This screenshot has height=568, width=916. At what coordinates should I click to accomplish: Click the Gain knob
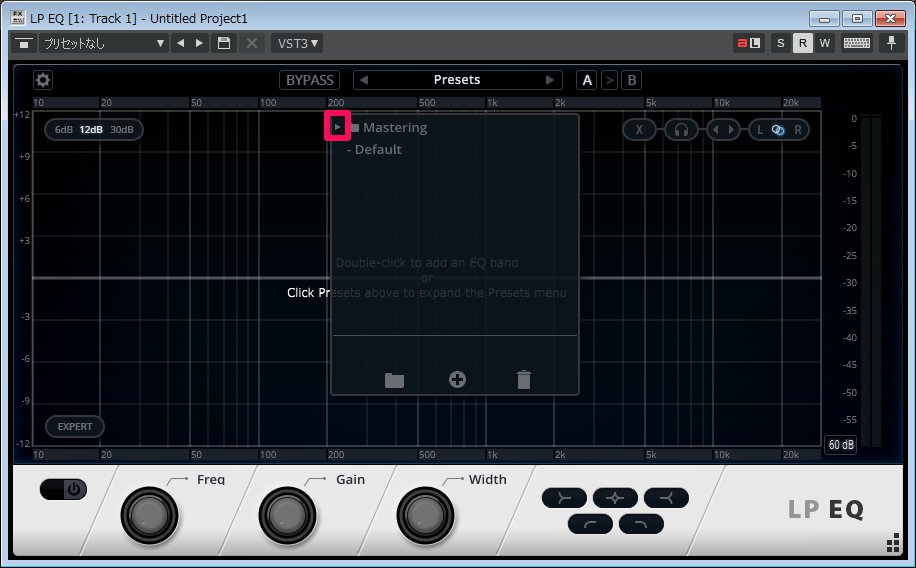tap(287, 516)
